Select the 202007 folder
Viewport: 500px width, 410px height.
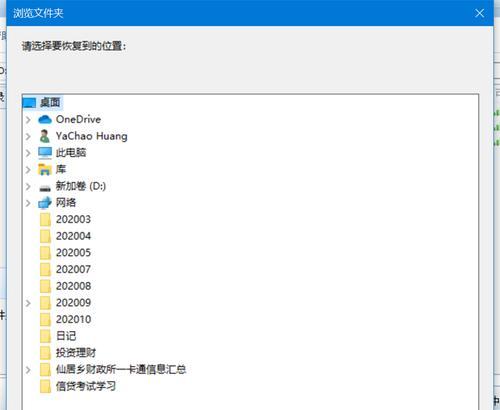click(65, 269)
